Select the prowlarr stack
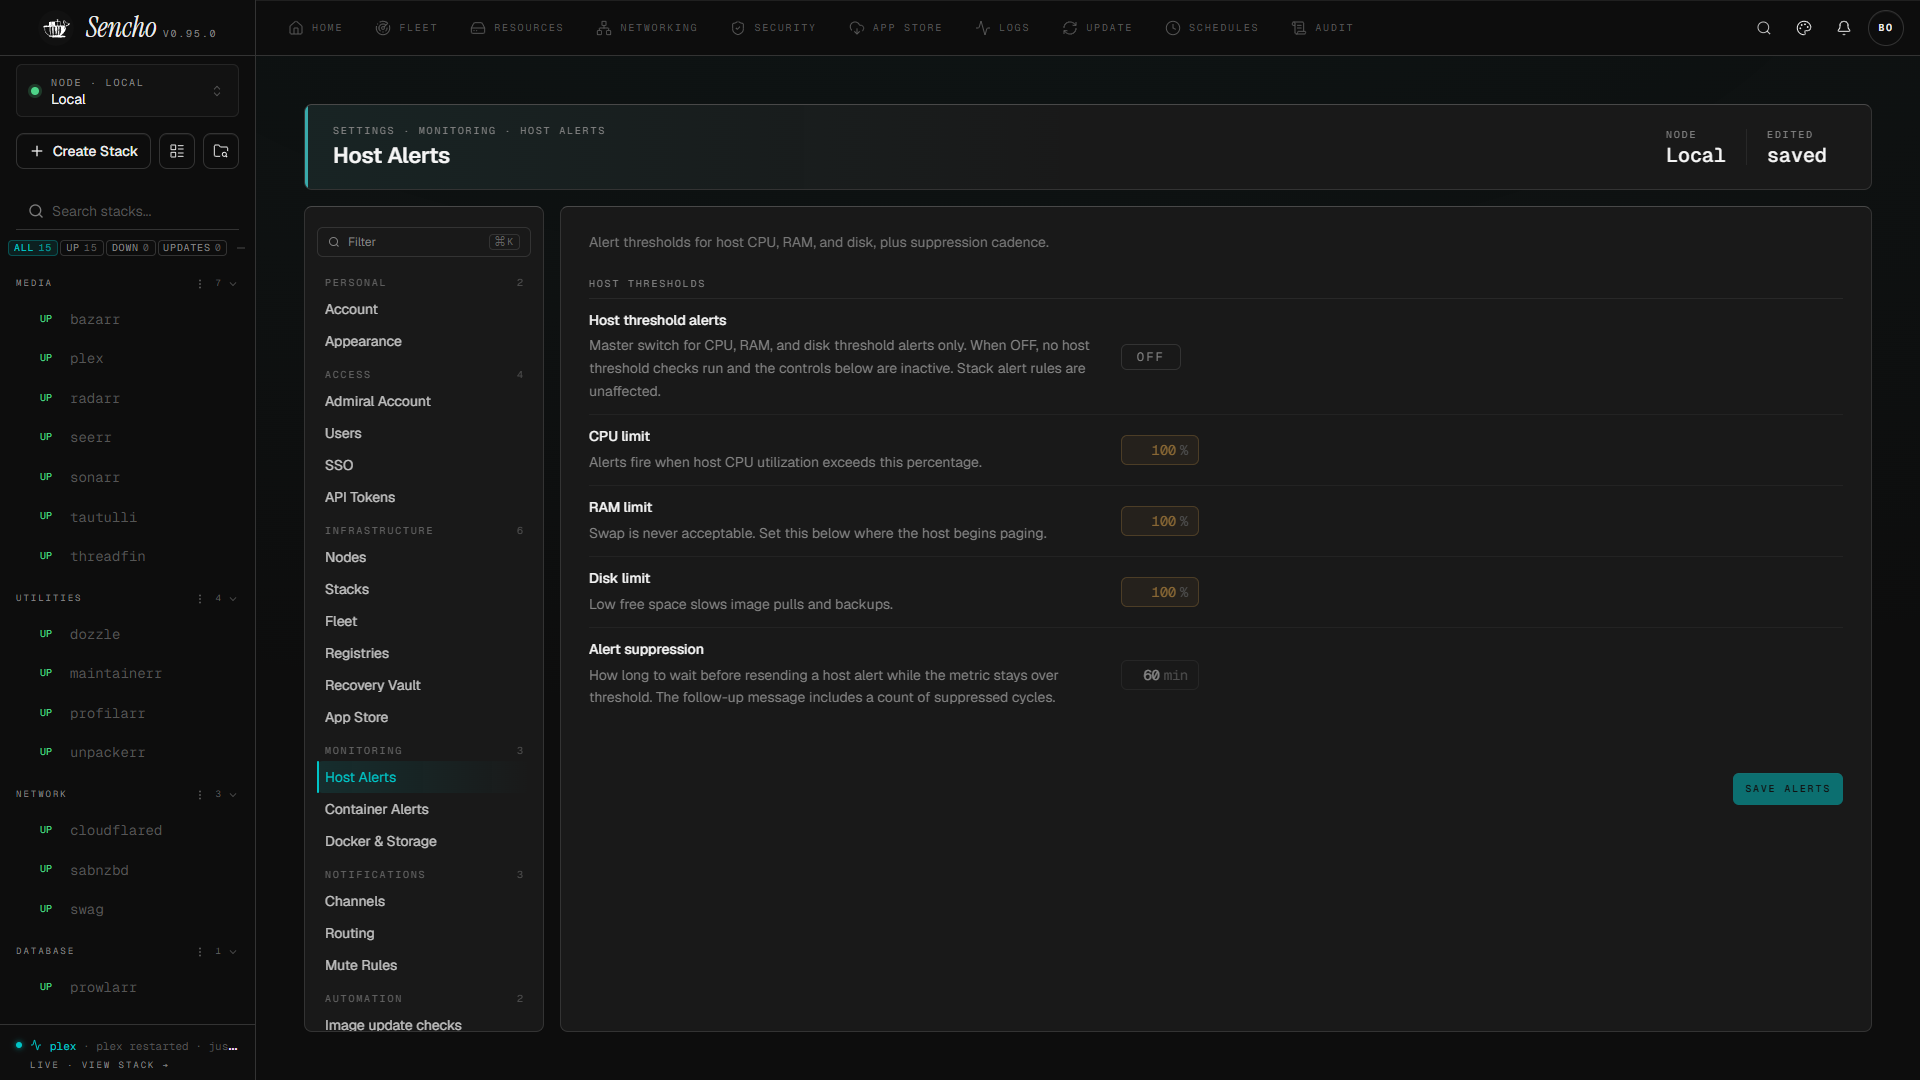 tap(127, 987)
